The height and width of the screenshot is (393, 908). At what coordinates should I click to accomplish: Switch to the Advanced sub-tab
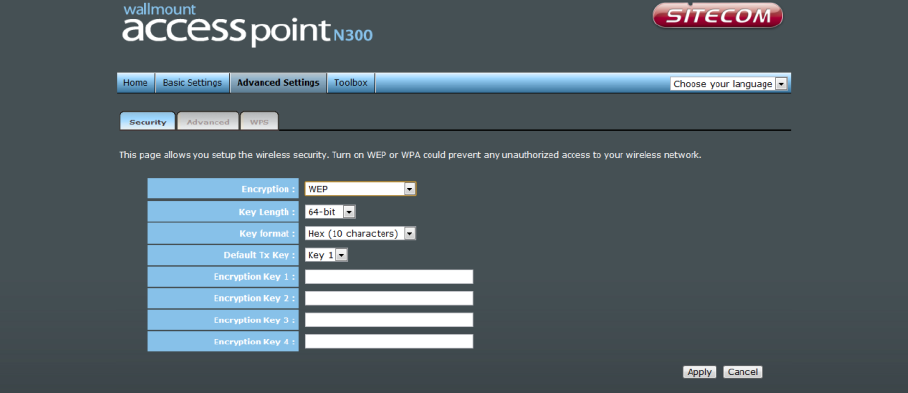pos(208,122)
